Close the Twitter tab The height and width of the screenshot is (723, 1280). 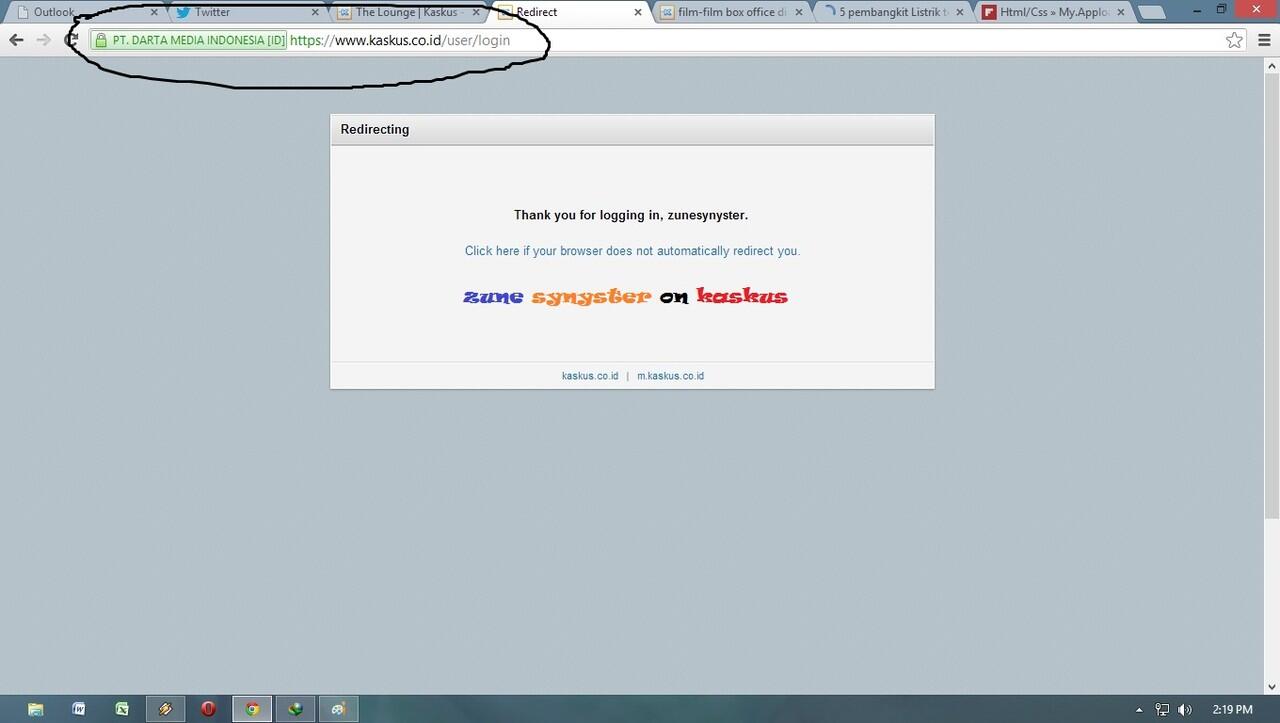315,12
